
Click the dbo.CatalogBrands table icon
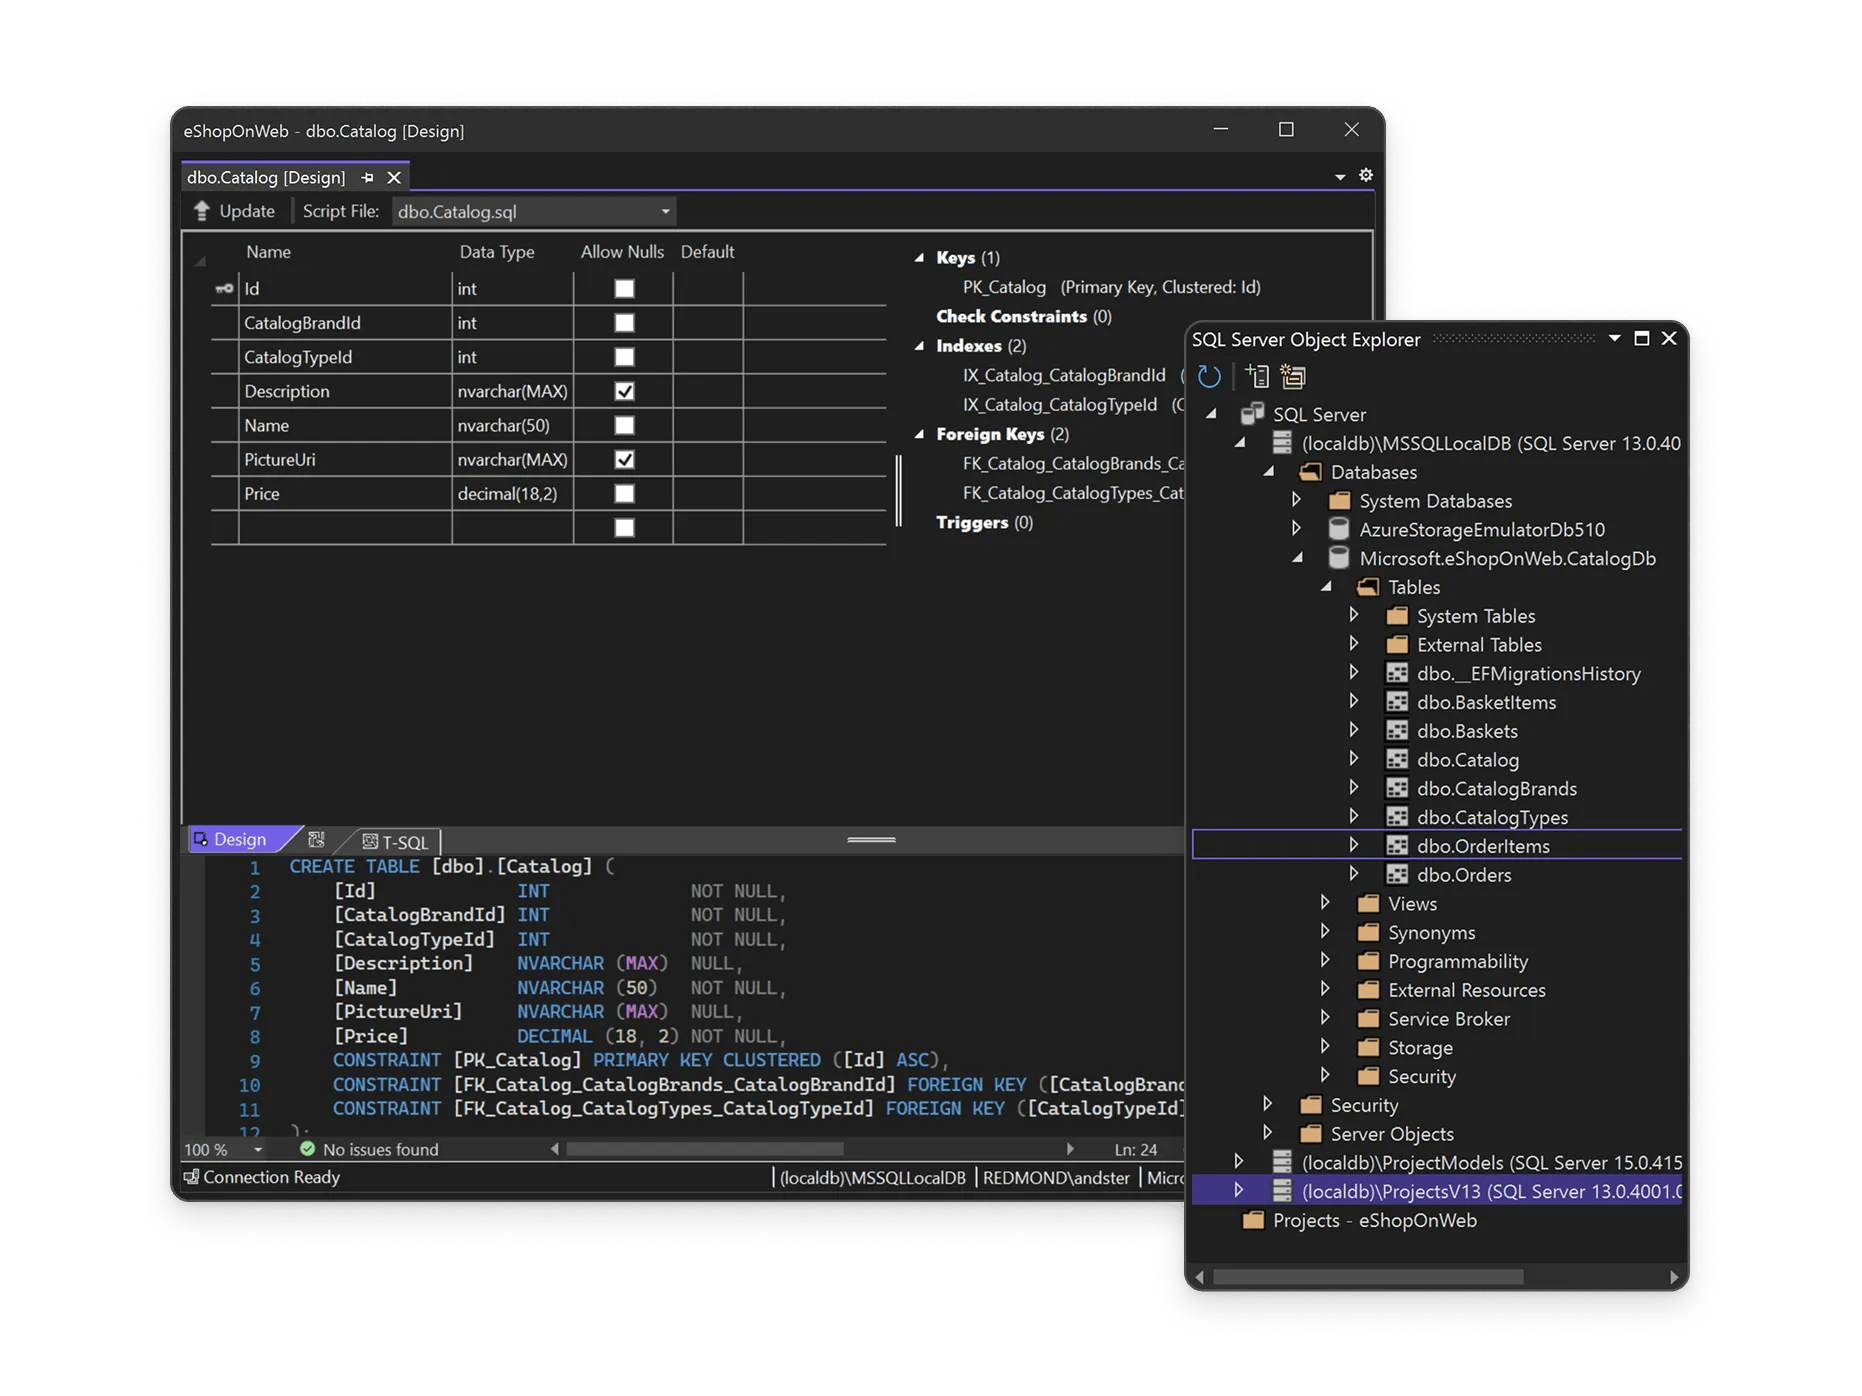click(1397, 789)
